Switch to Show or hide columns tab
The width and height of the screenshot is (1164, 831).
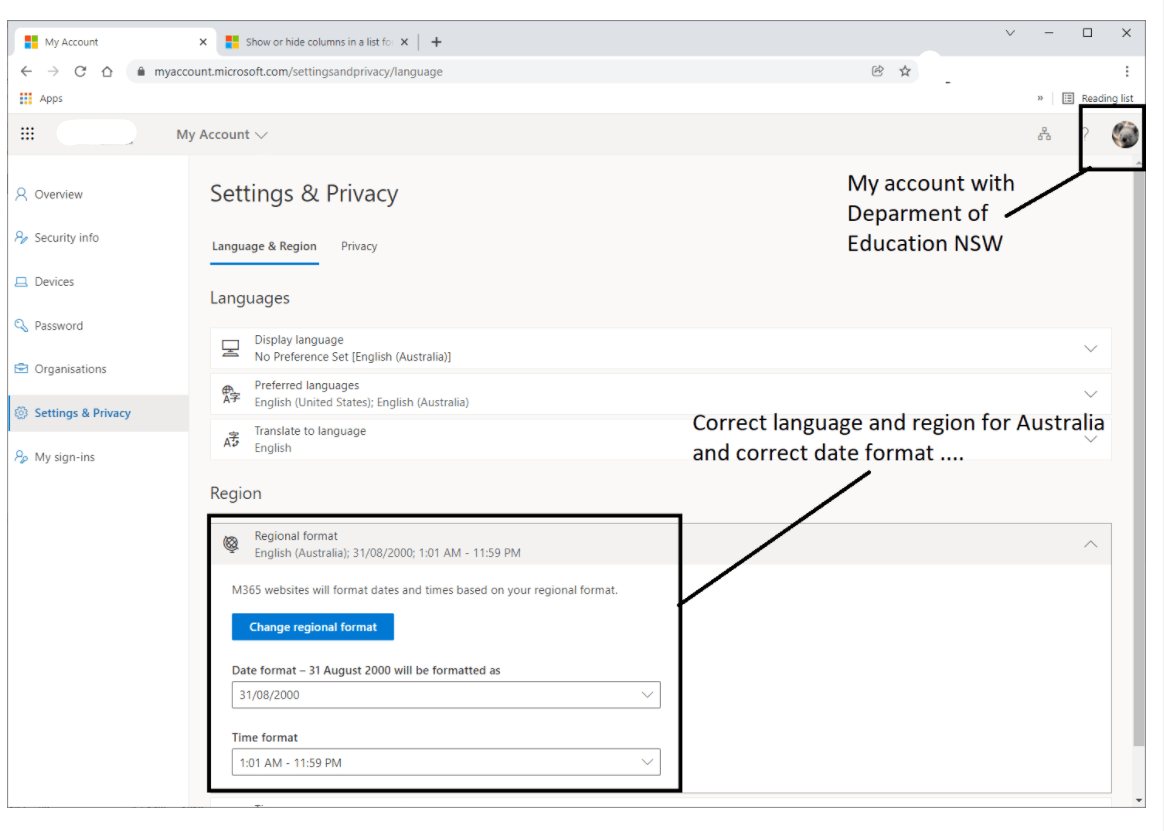coord(318,42)
